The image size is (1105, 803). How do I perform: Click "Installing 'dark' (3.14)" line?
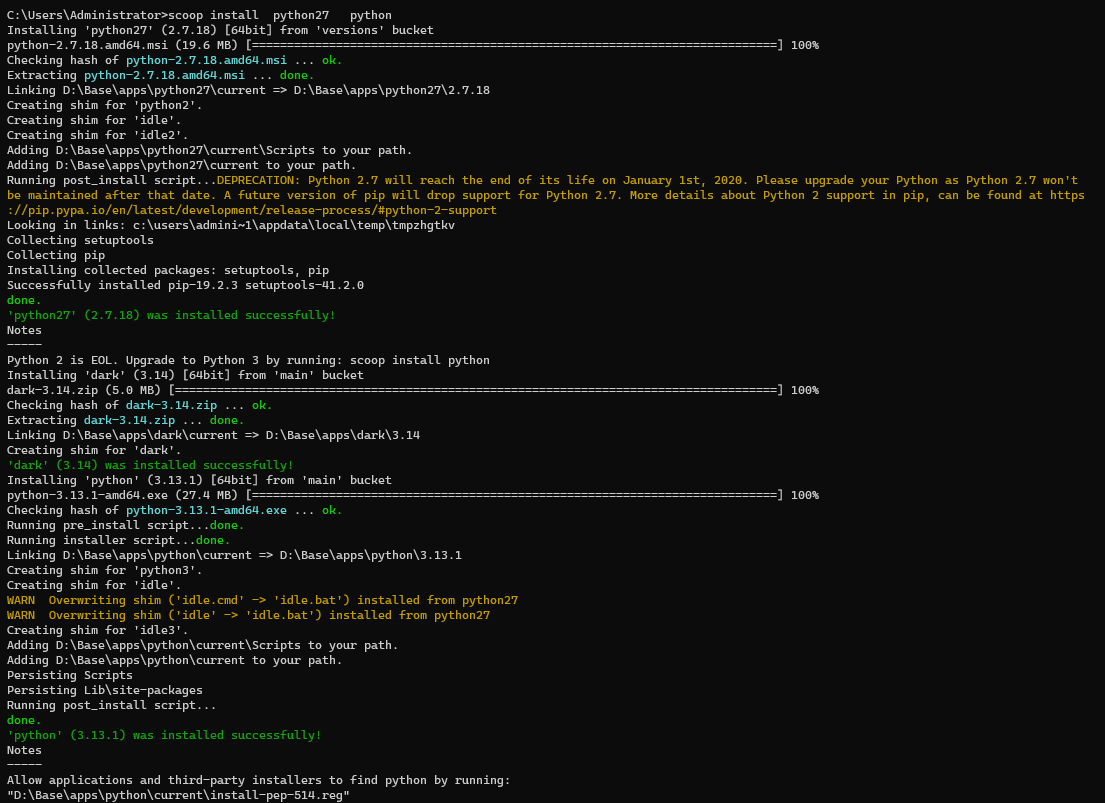pyautogui.click(x=185, y=376)
